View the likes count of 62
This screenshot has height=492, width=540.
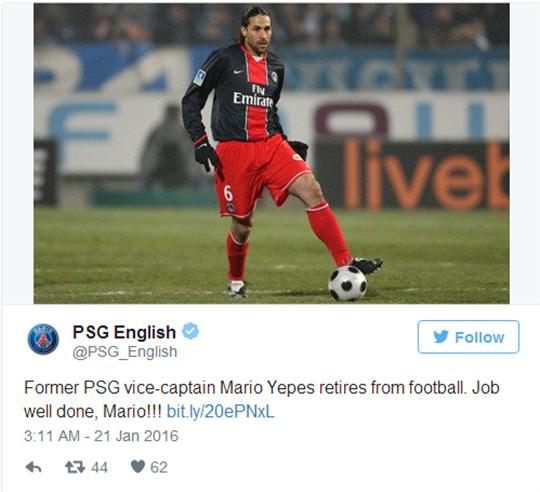pos(159,467)
